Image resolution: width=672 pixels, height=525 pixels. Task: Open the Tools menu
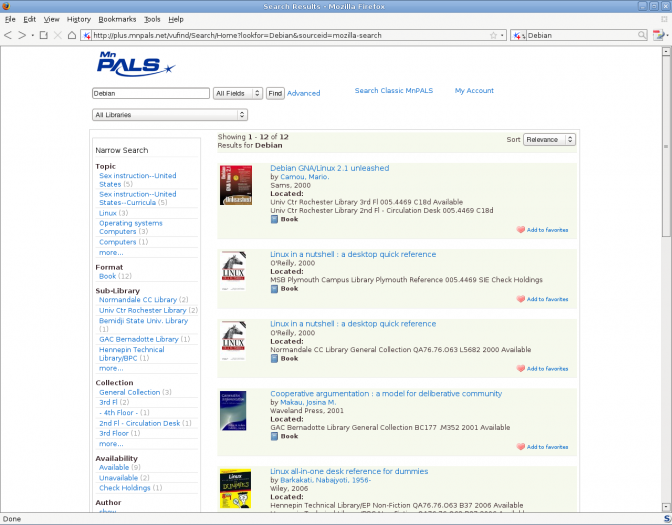[x=152, y=19]
